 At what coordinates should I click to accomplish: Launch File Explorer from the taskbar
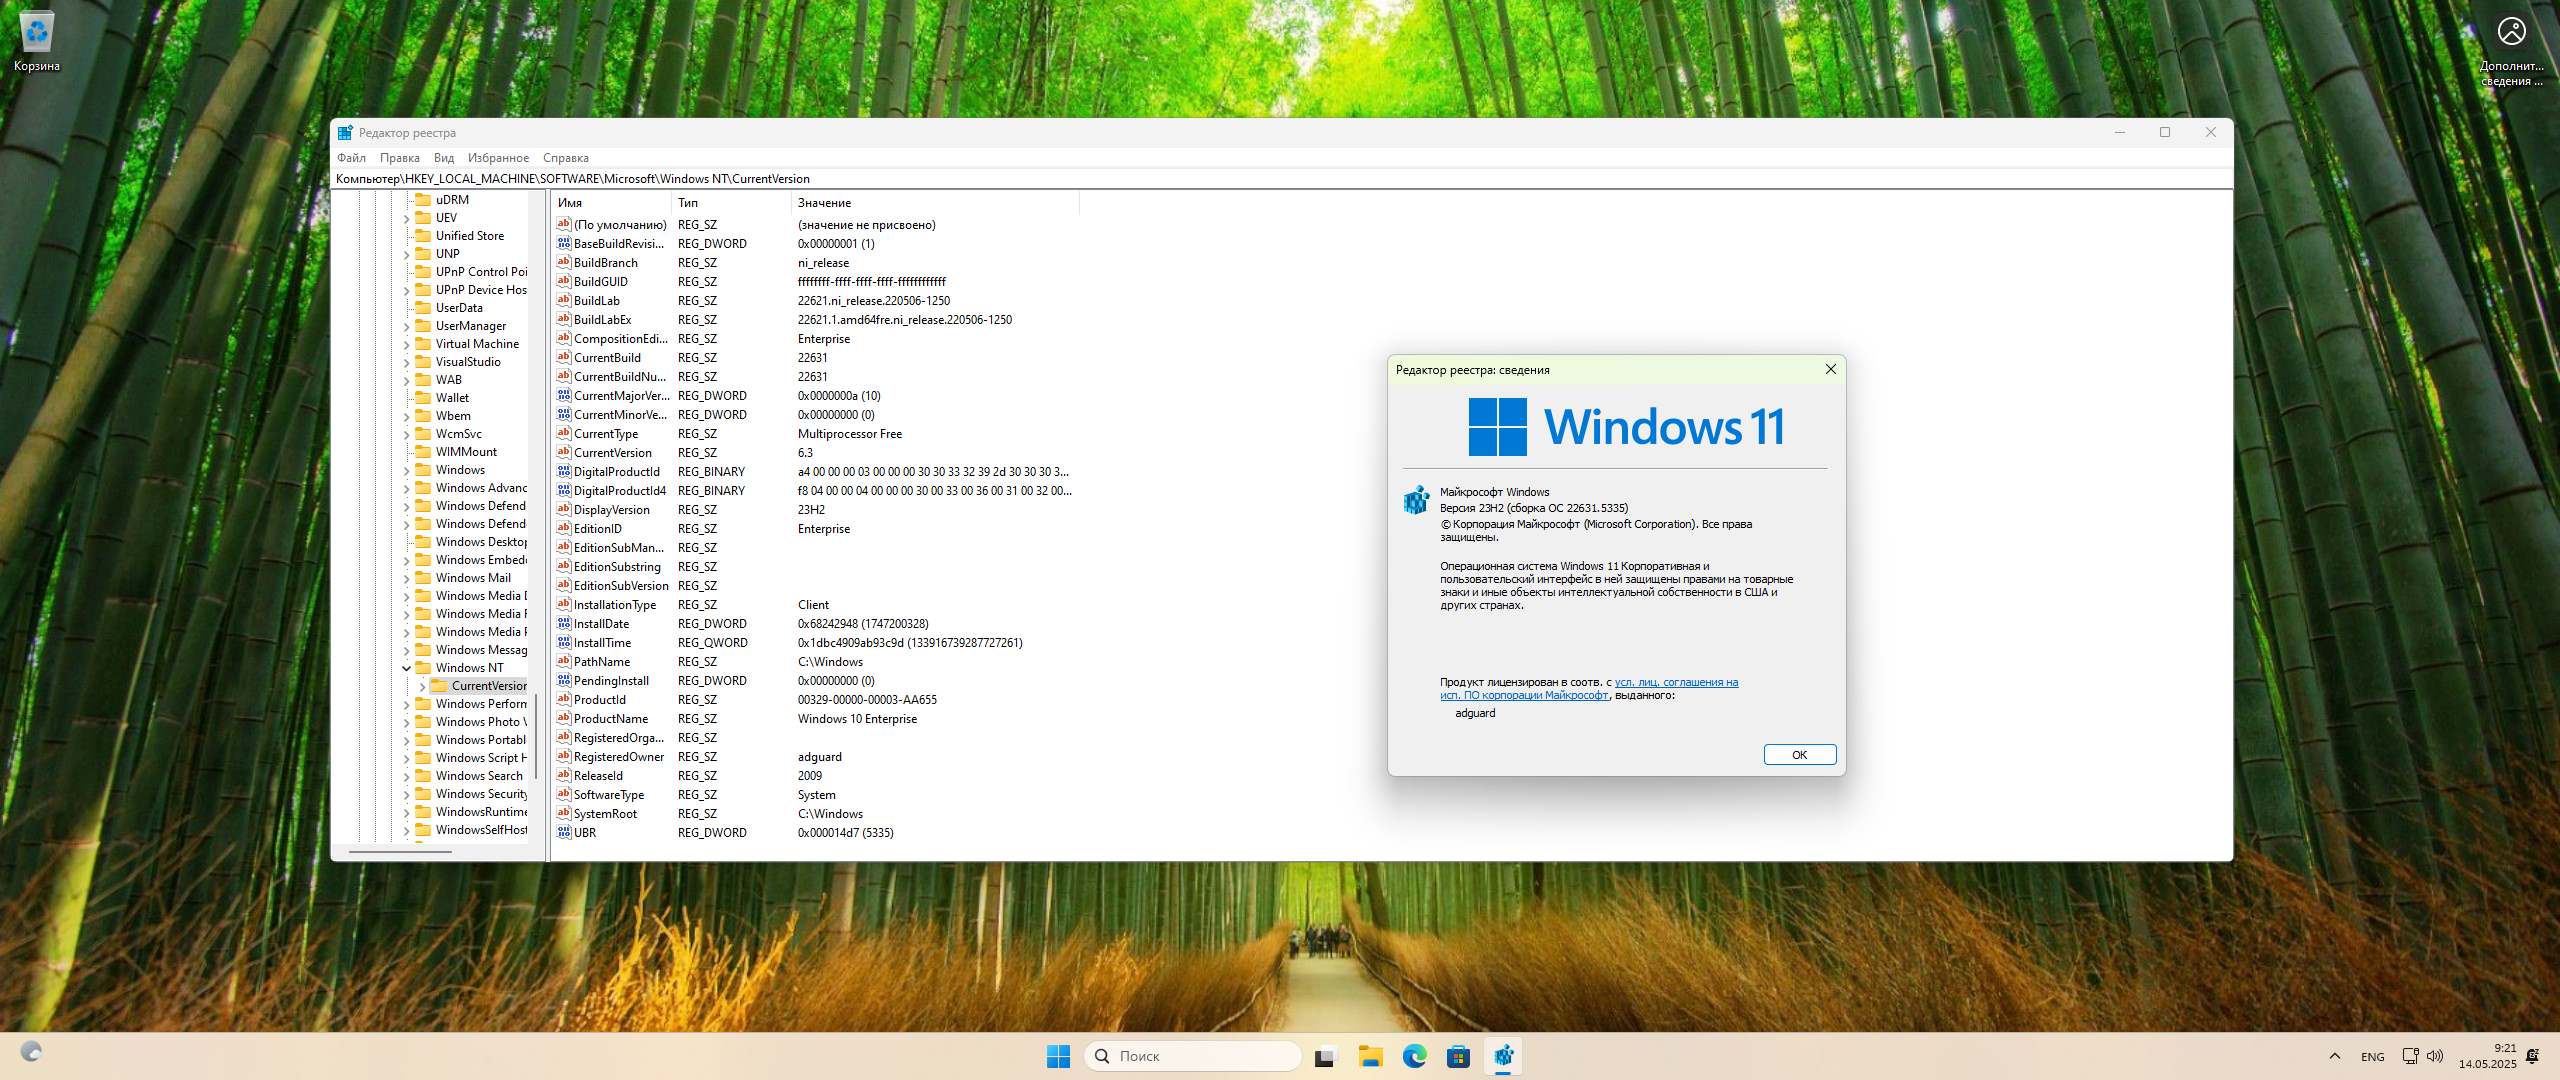click(x=1370, y=1056)
